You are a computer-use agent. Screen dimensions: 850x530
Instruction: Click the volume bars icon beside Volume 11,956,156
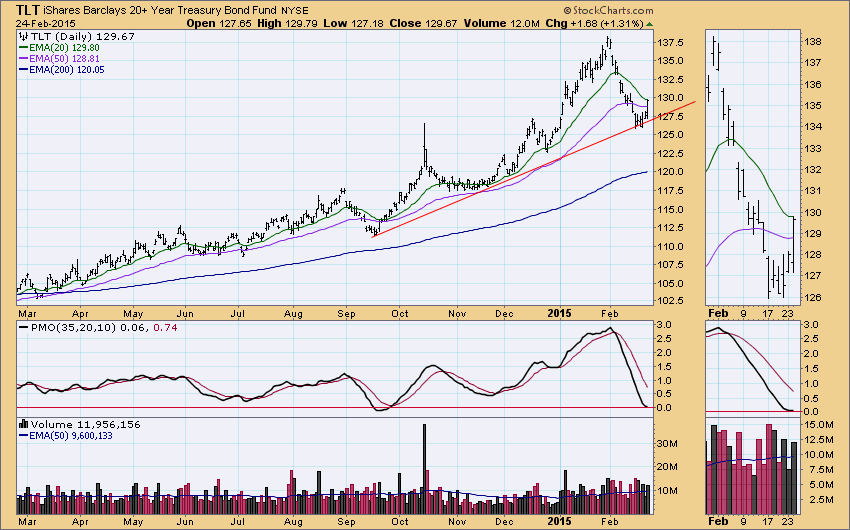pos(23,424)
